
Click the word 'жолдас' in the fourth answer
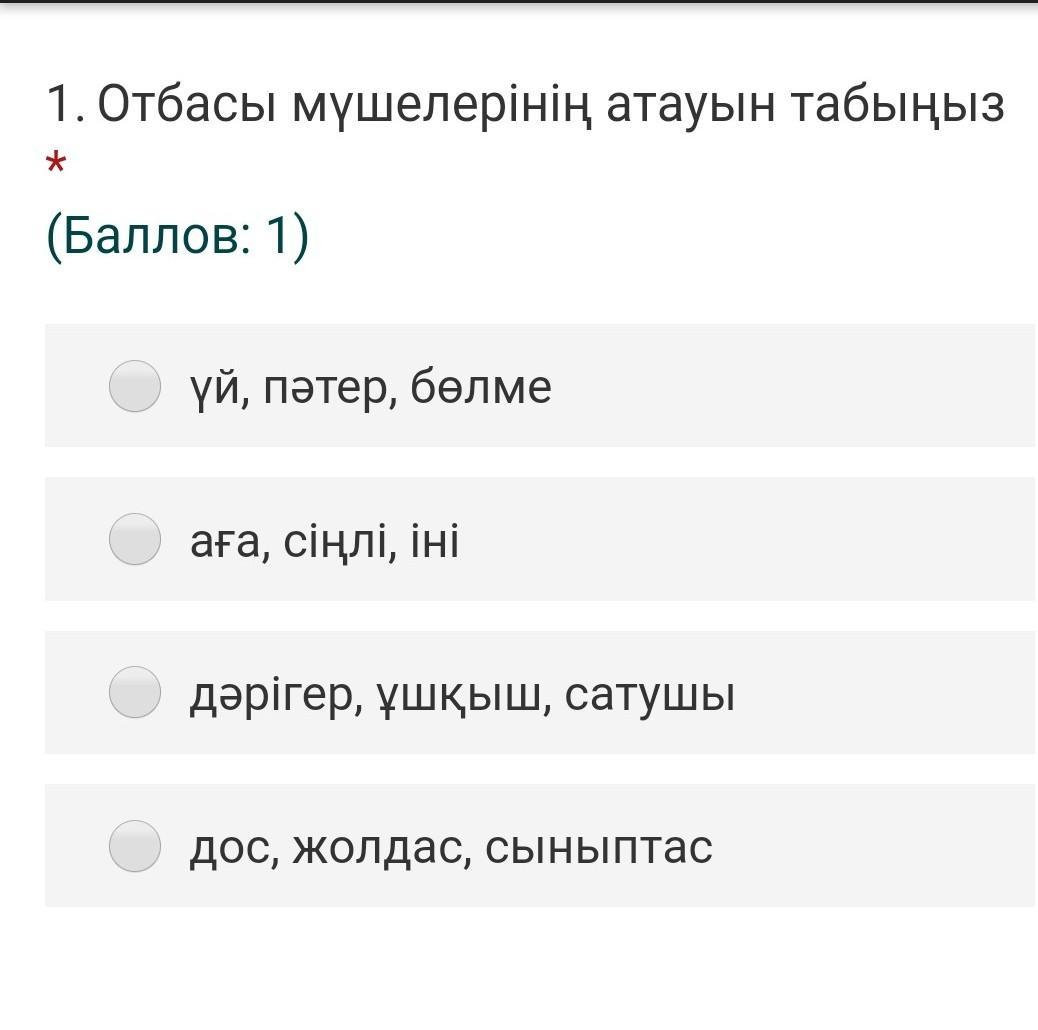(x=382, y=848)
